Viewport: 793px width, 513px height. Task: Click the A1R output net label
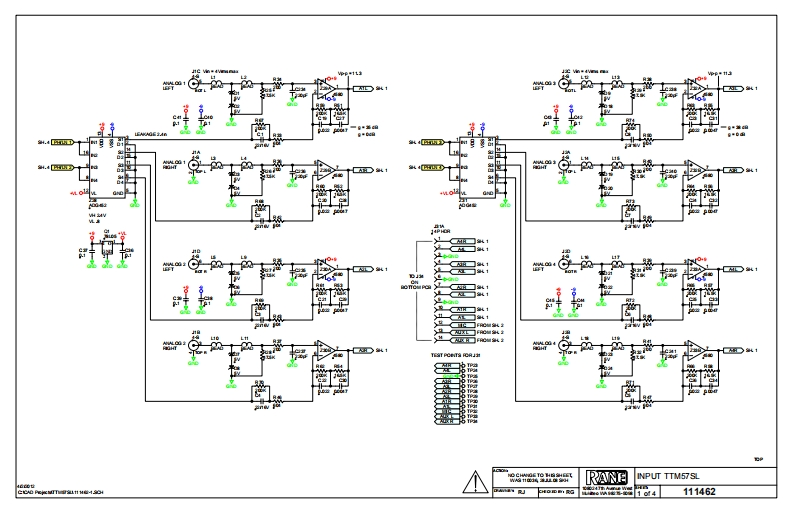(364, 170)
